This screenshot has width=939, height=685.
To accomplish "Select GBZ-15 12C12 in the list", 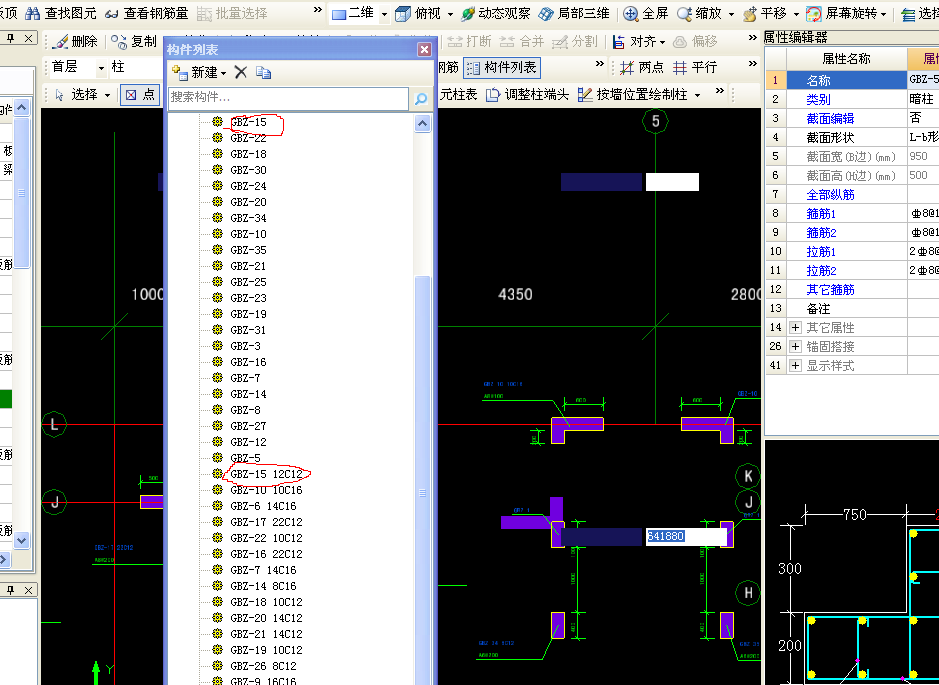I will (x=266, y=474).
